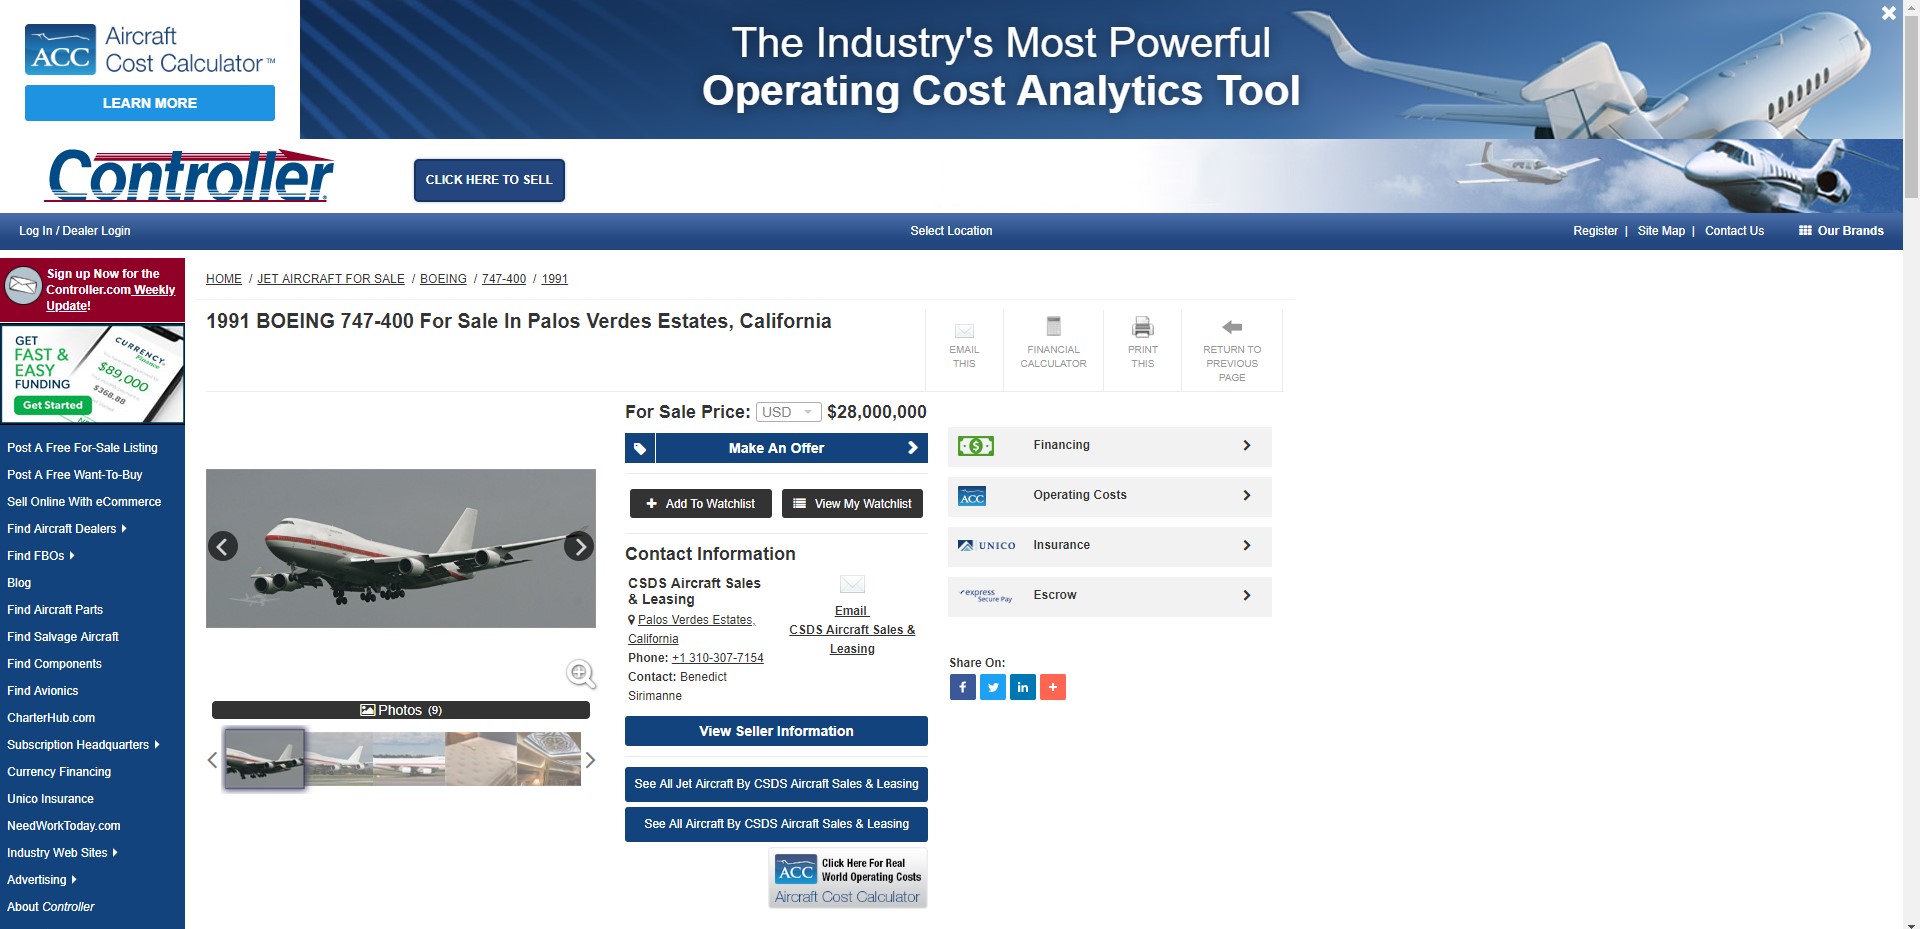Click View My Watchlist button
This screenshot has height=929, width=1920.
(x=852, y=504)
